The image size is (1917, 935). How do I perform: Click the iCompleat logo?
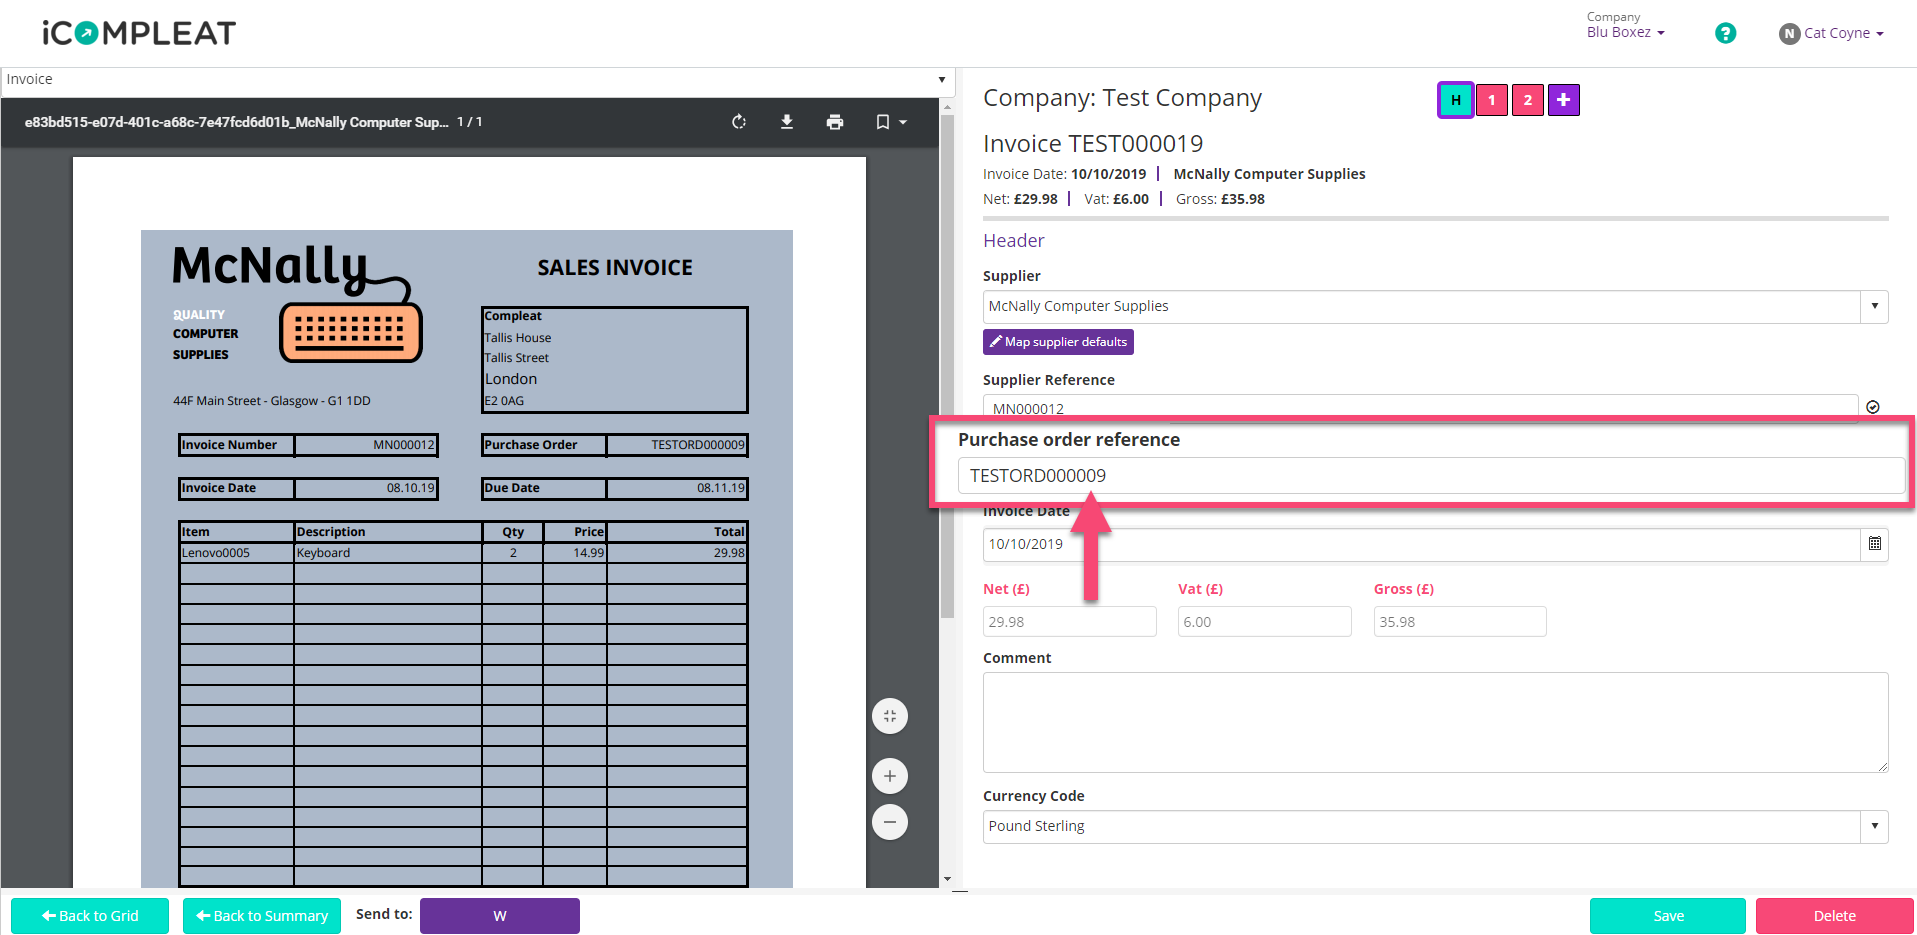[139, 33]
